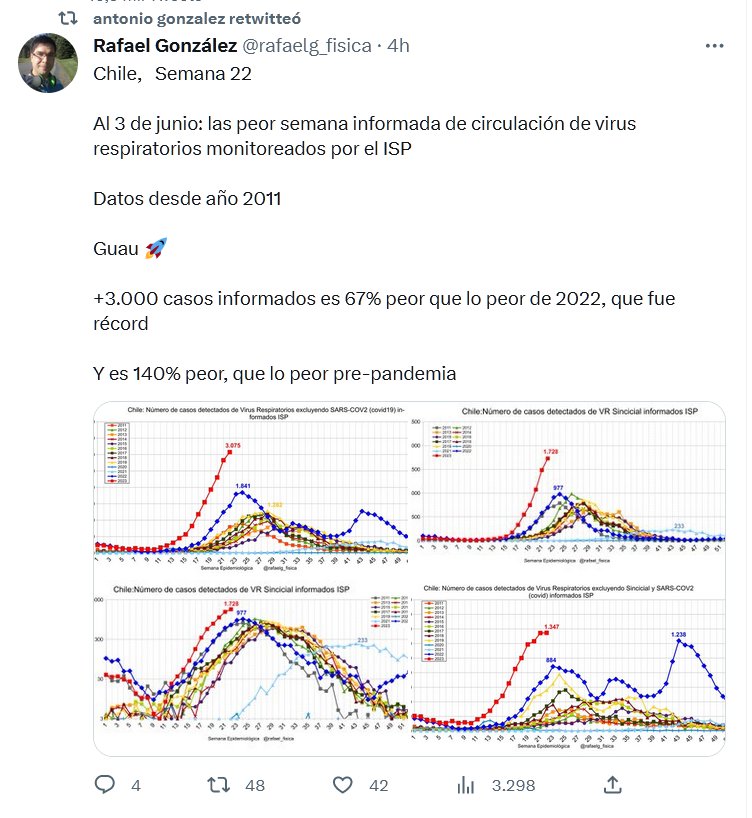The height and width of the screenshot is (818, 752).
Task: Click the reply count of 4
Action: 136,786
